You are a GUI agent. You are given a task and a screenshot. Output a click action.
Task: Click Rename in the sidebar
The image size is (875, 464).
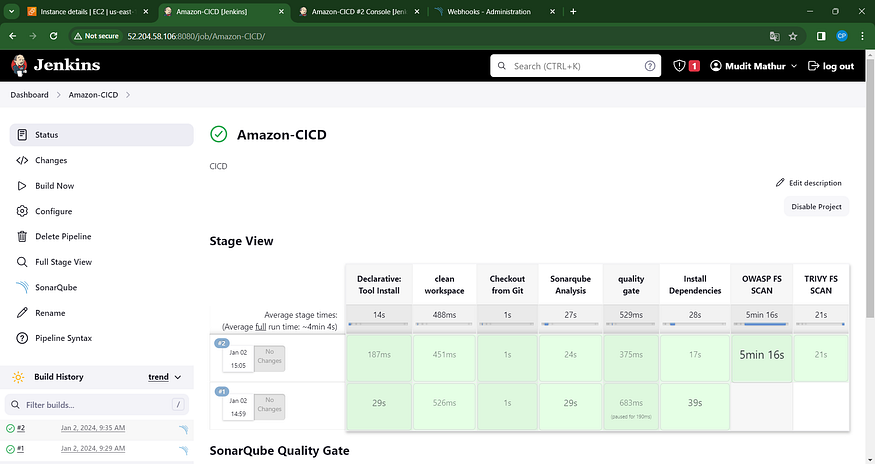[x=50, y=313]
